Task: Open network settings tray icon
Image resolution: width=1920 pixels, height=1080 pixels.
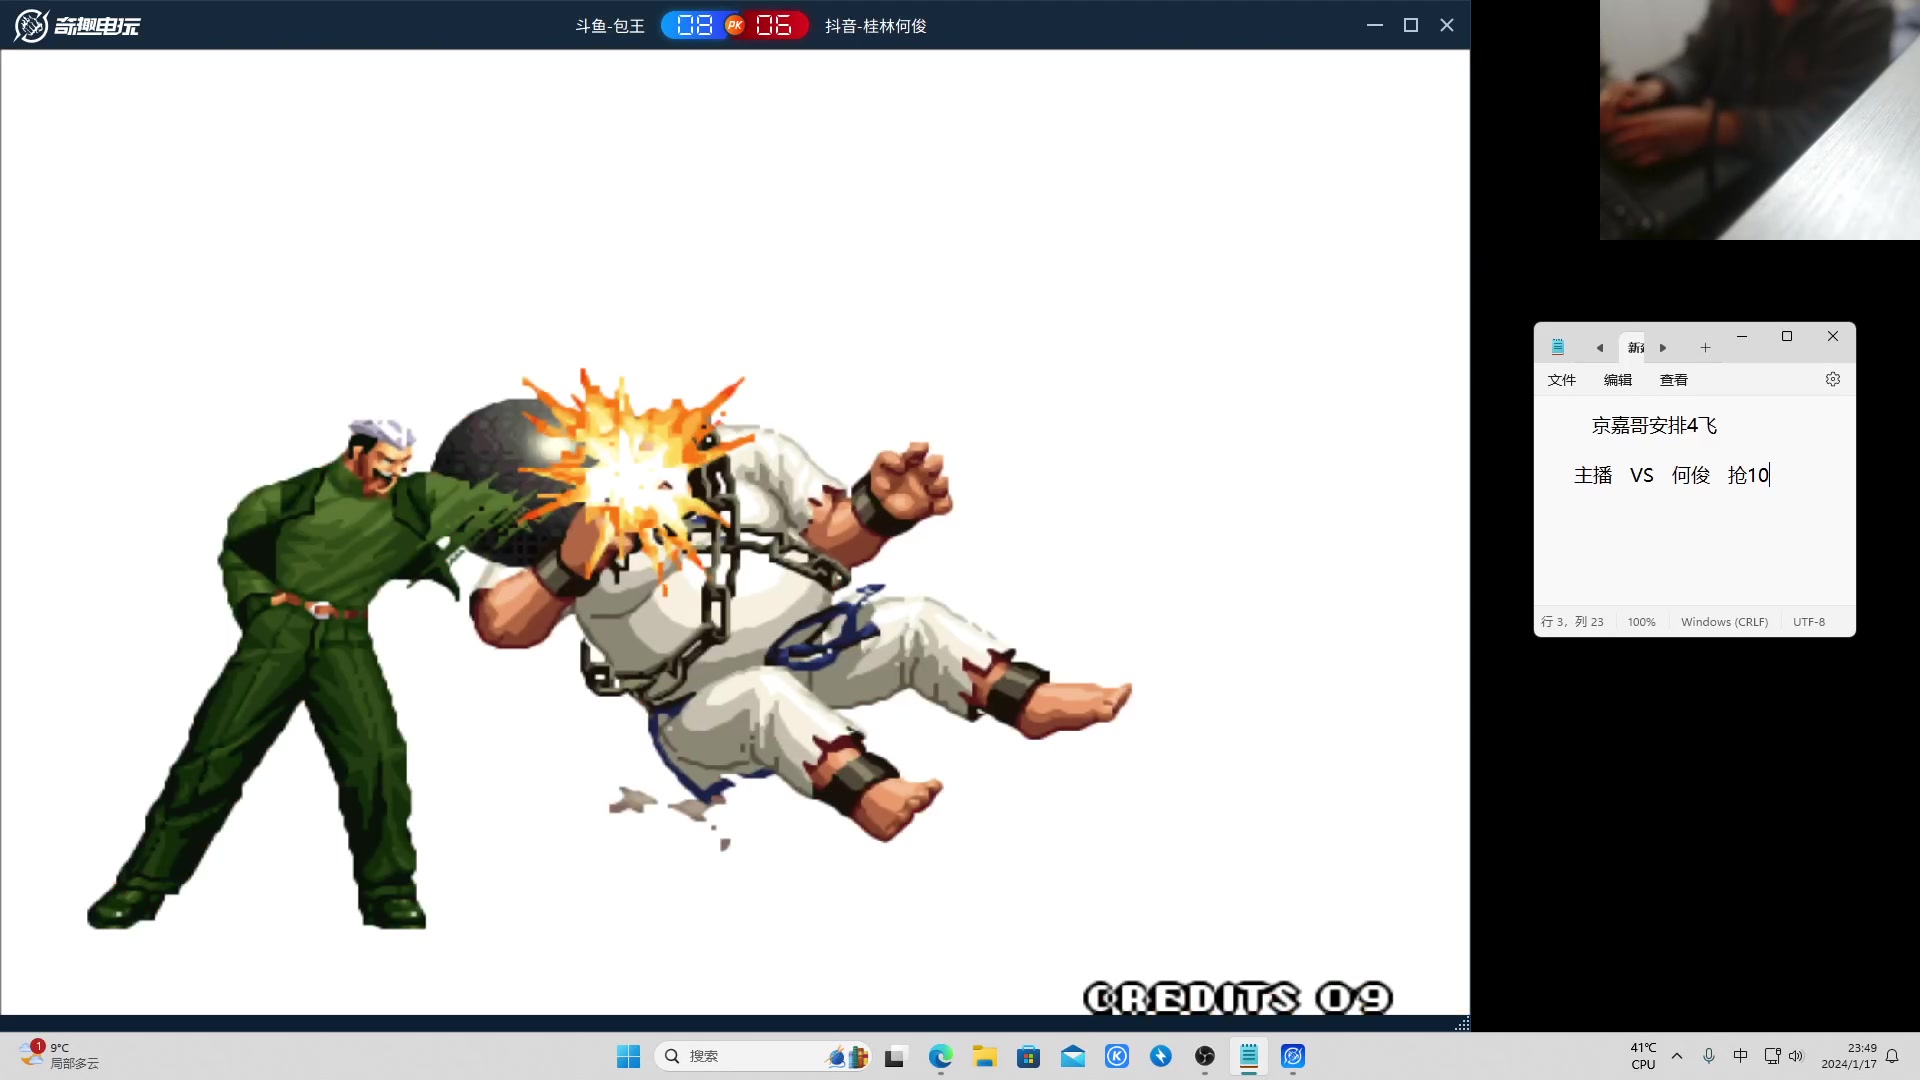Action: tap(1772, 1056)
